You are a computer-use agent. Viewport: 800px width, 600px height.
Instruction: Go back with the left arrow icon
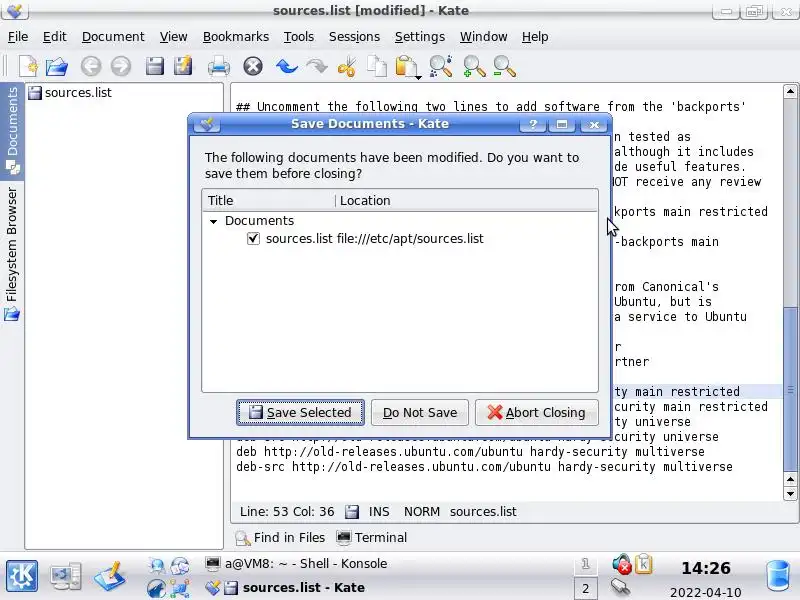(91, 66)
